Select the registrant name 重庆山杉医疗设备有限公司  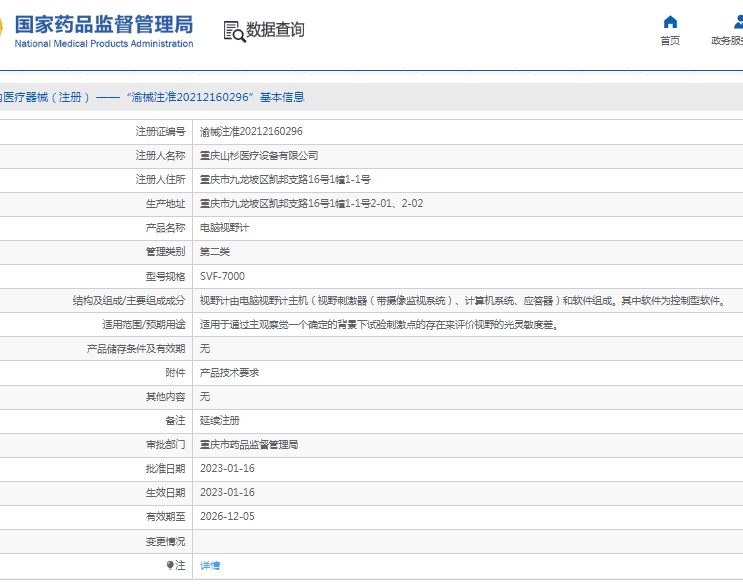pyautogui.click(x=259, y=155)
